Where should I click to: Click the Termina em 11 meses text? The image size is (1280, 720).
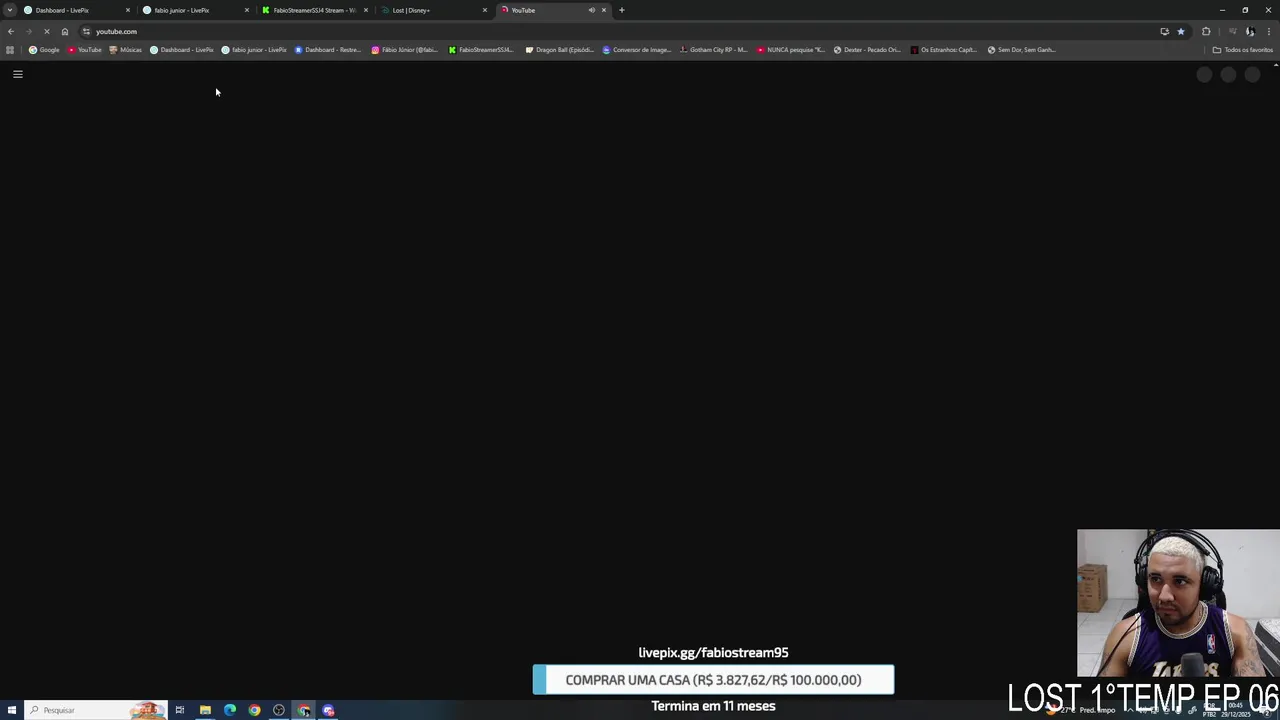click(713, 705)
